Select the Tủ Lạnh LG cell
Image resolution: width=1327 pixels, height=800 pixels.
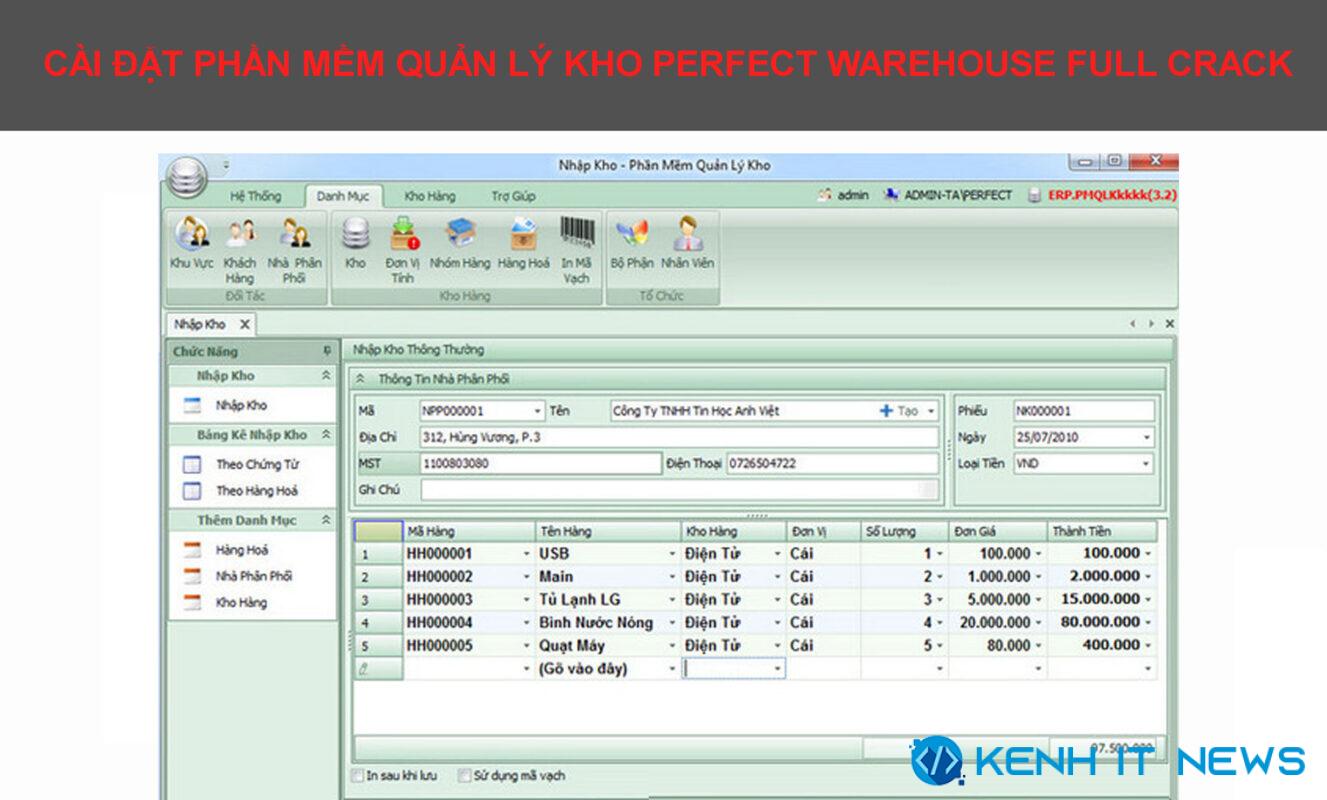(x=608, y=600)
